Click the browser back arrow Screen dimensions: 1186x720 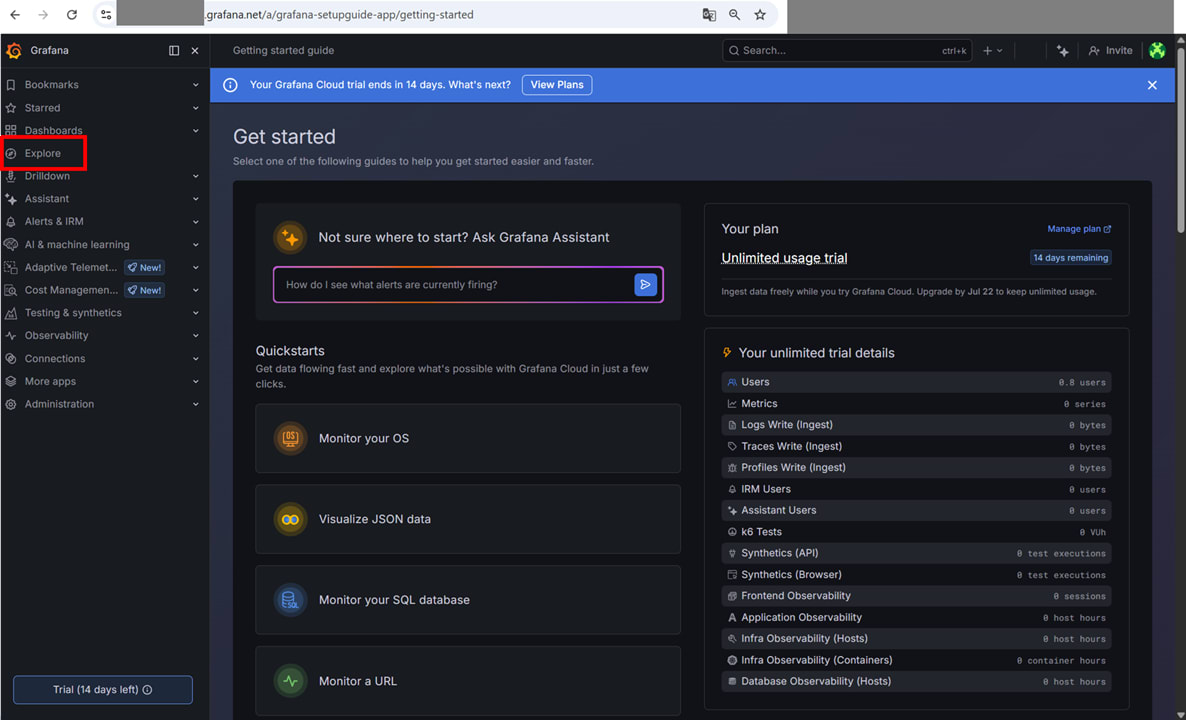15,14
